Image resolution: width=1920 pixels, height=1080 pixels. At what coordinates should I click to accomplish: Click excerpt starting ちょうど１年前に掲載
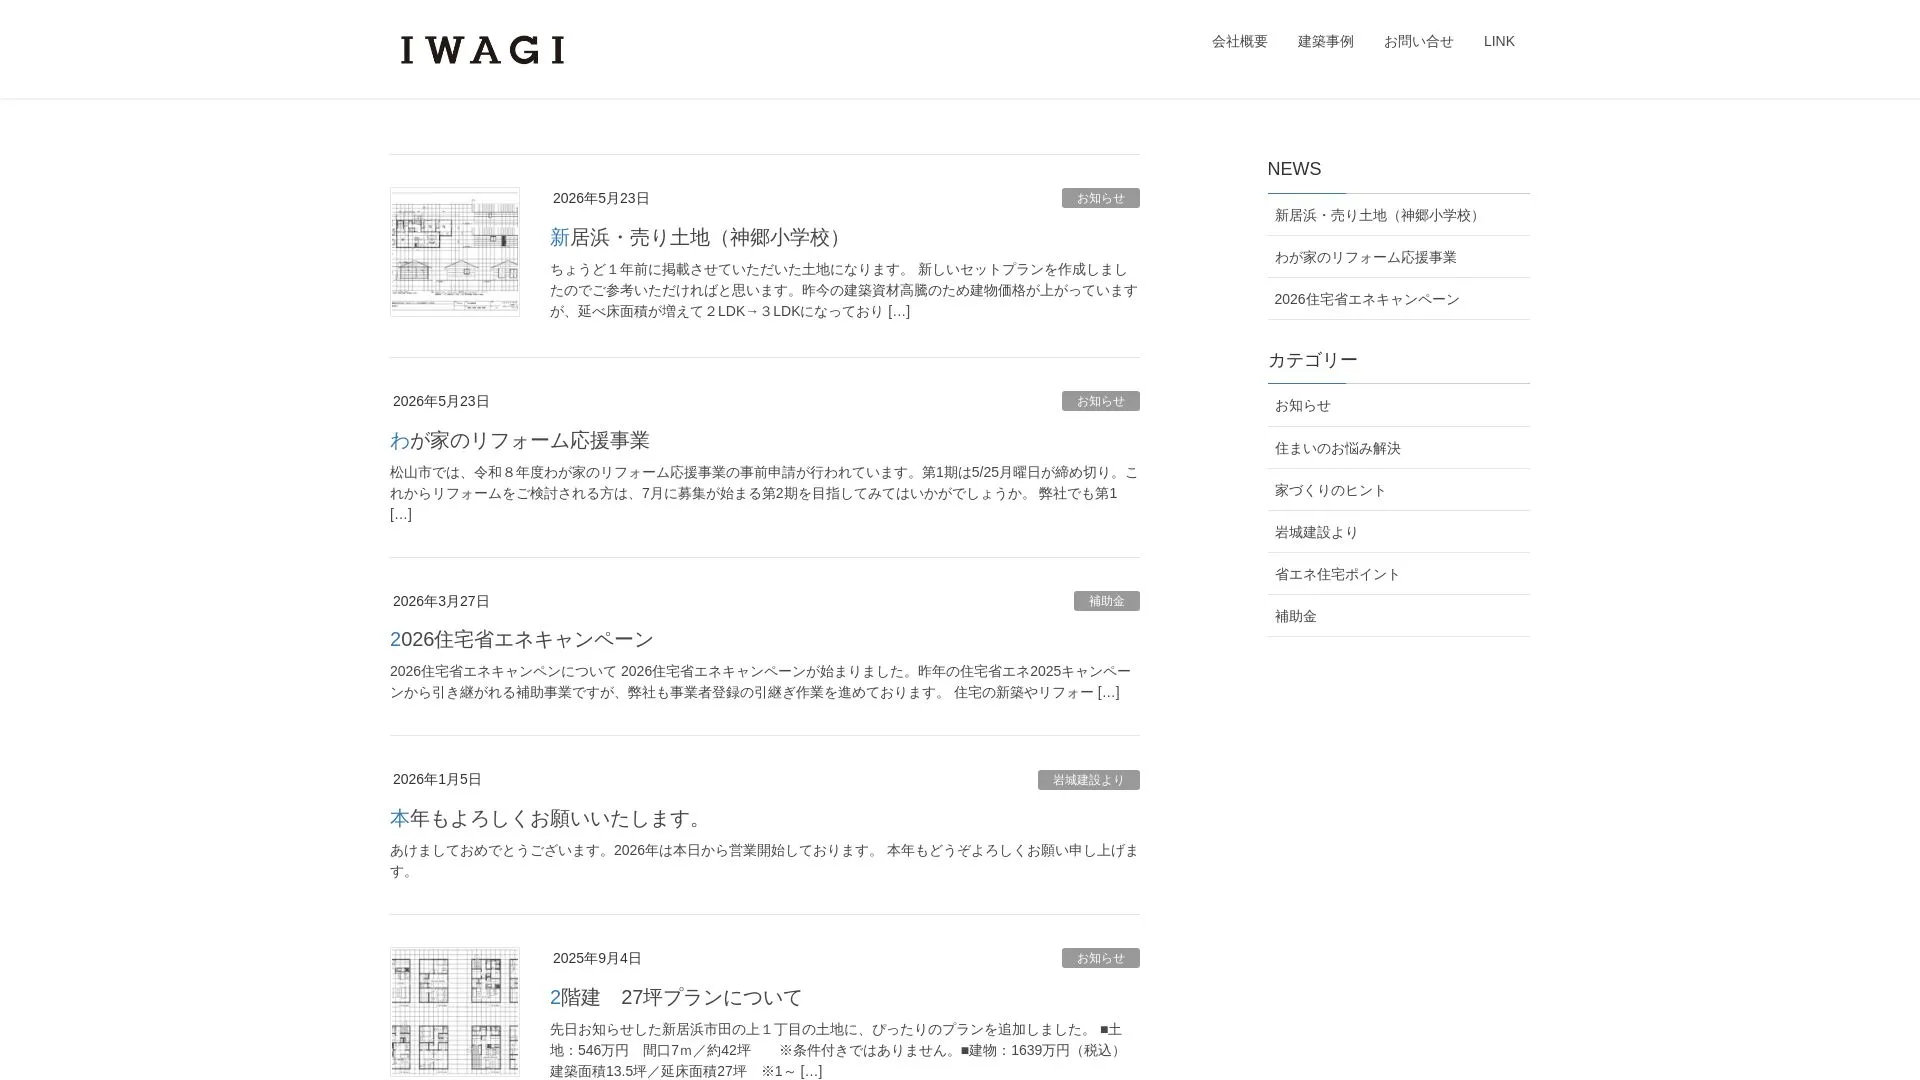(x=844, y=290)
